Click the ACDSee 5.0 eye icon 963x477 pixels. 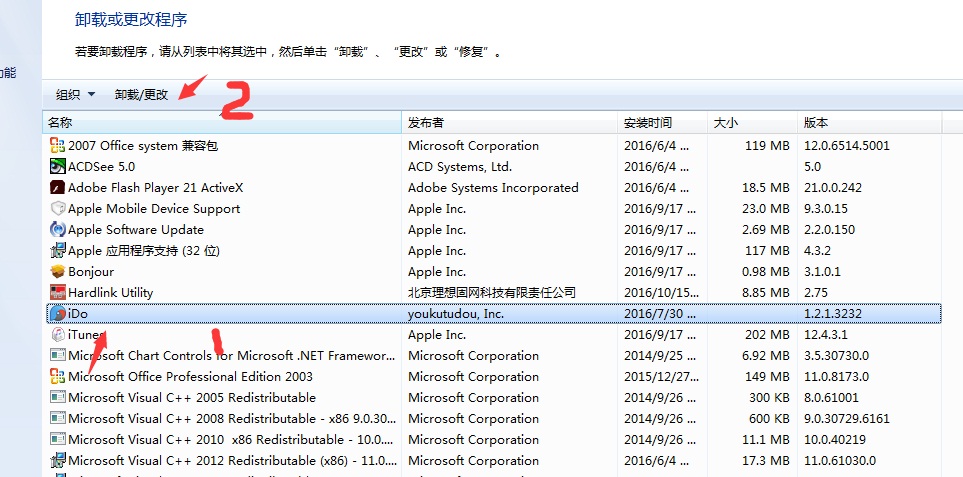point(57,167)
